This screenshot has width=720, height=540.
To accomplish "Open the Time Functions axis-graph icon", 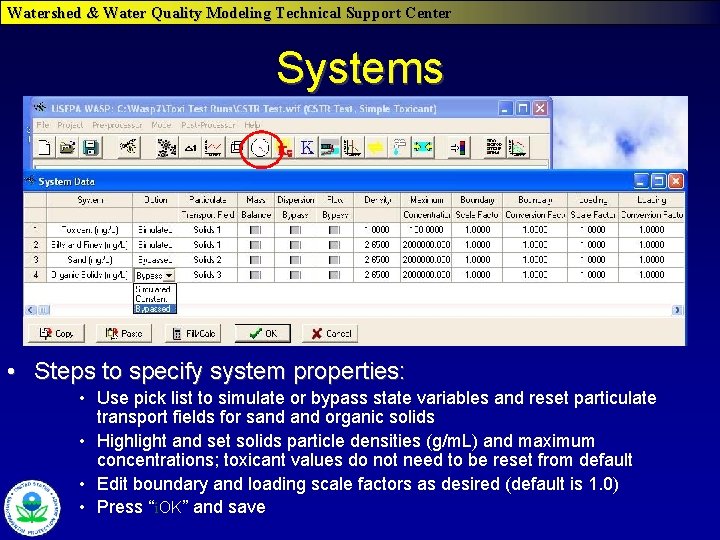I will [x=352, y=147].
